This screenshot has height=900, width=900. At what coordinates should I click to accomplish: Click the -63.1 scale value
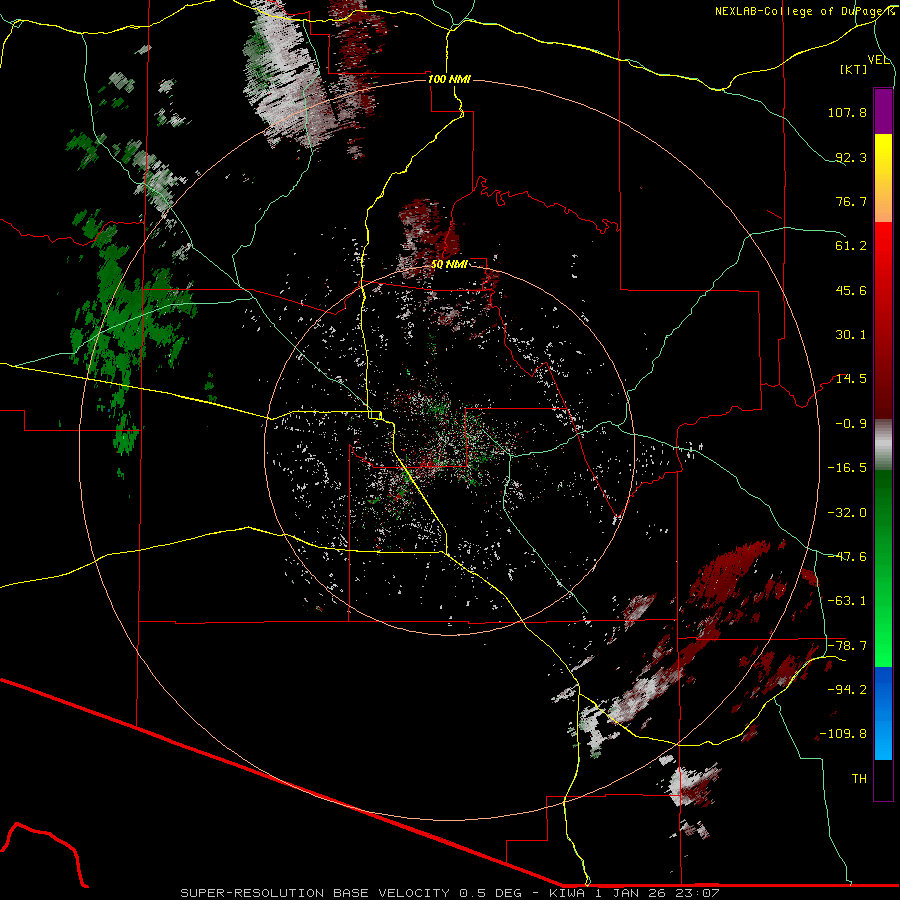[x=847, y=601]
